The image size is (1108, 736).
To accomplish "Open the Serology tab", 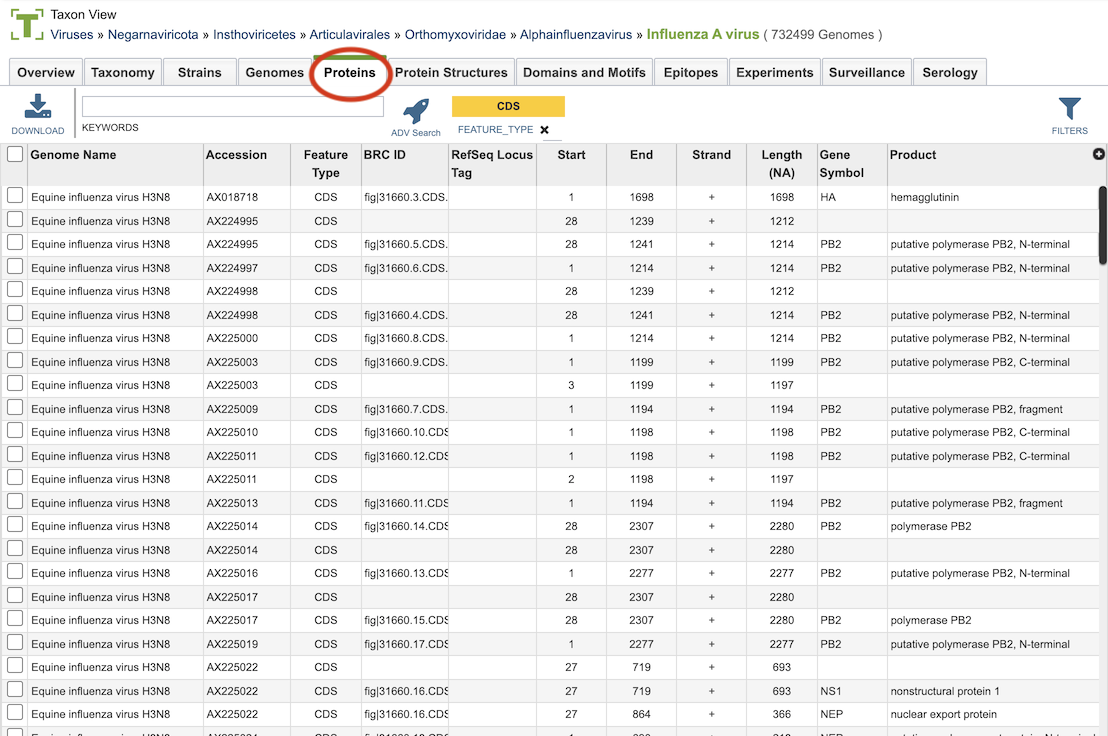I will (x=950, y=72).
